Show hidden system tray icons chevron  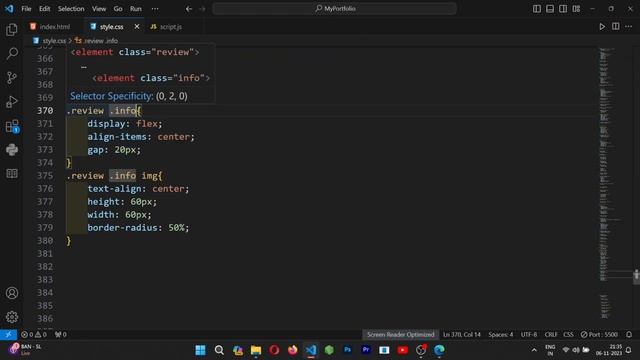(x=534, y=350)
